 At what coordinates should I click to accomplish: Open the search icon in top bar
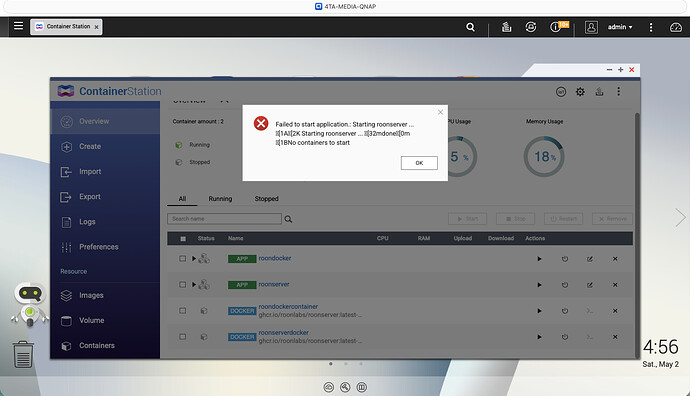[x=470, y=27]
